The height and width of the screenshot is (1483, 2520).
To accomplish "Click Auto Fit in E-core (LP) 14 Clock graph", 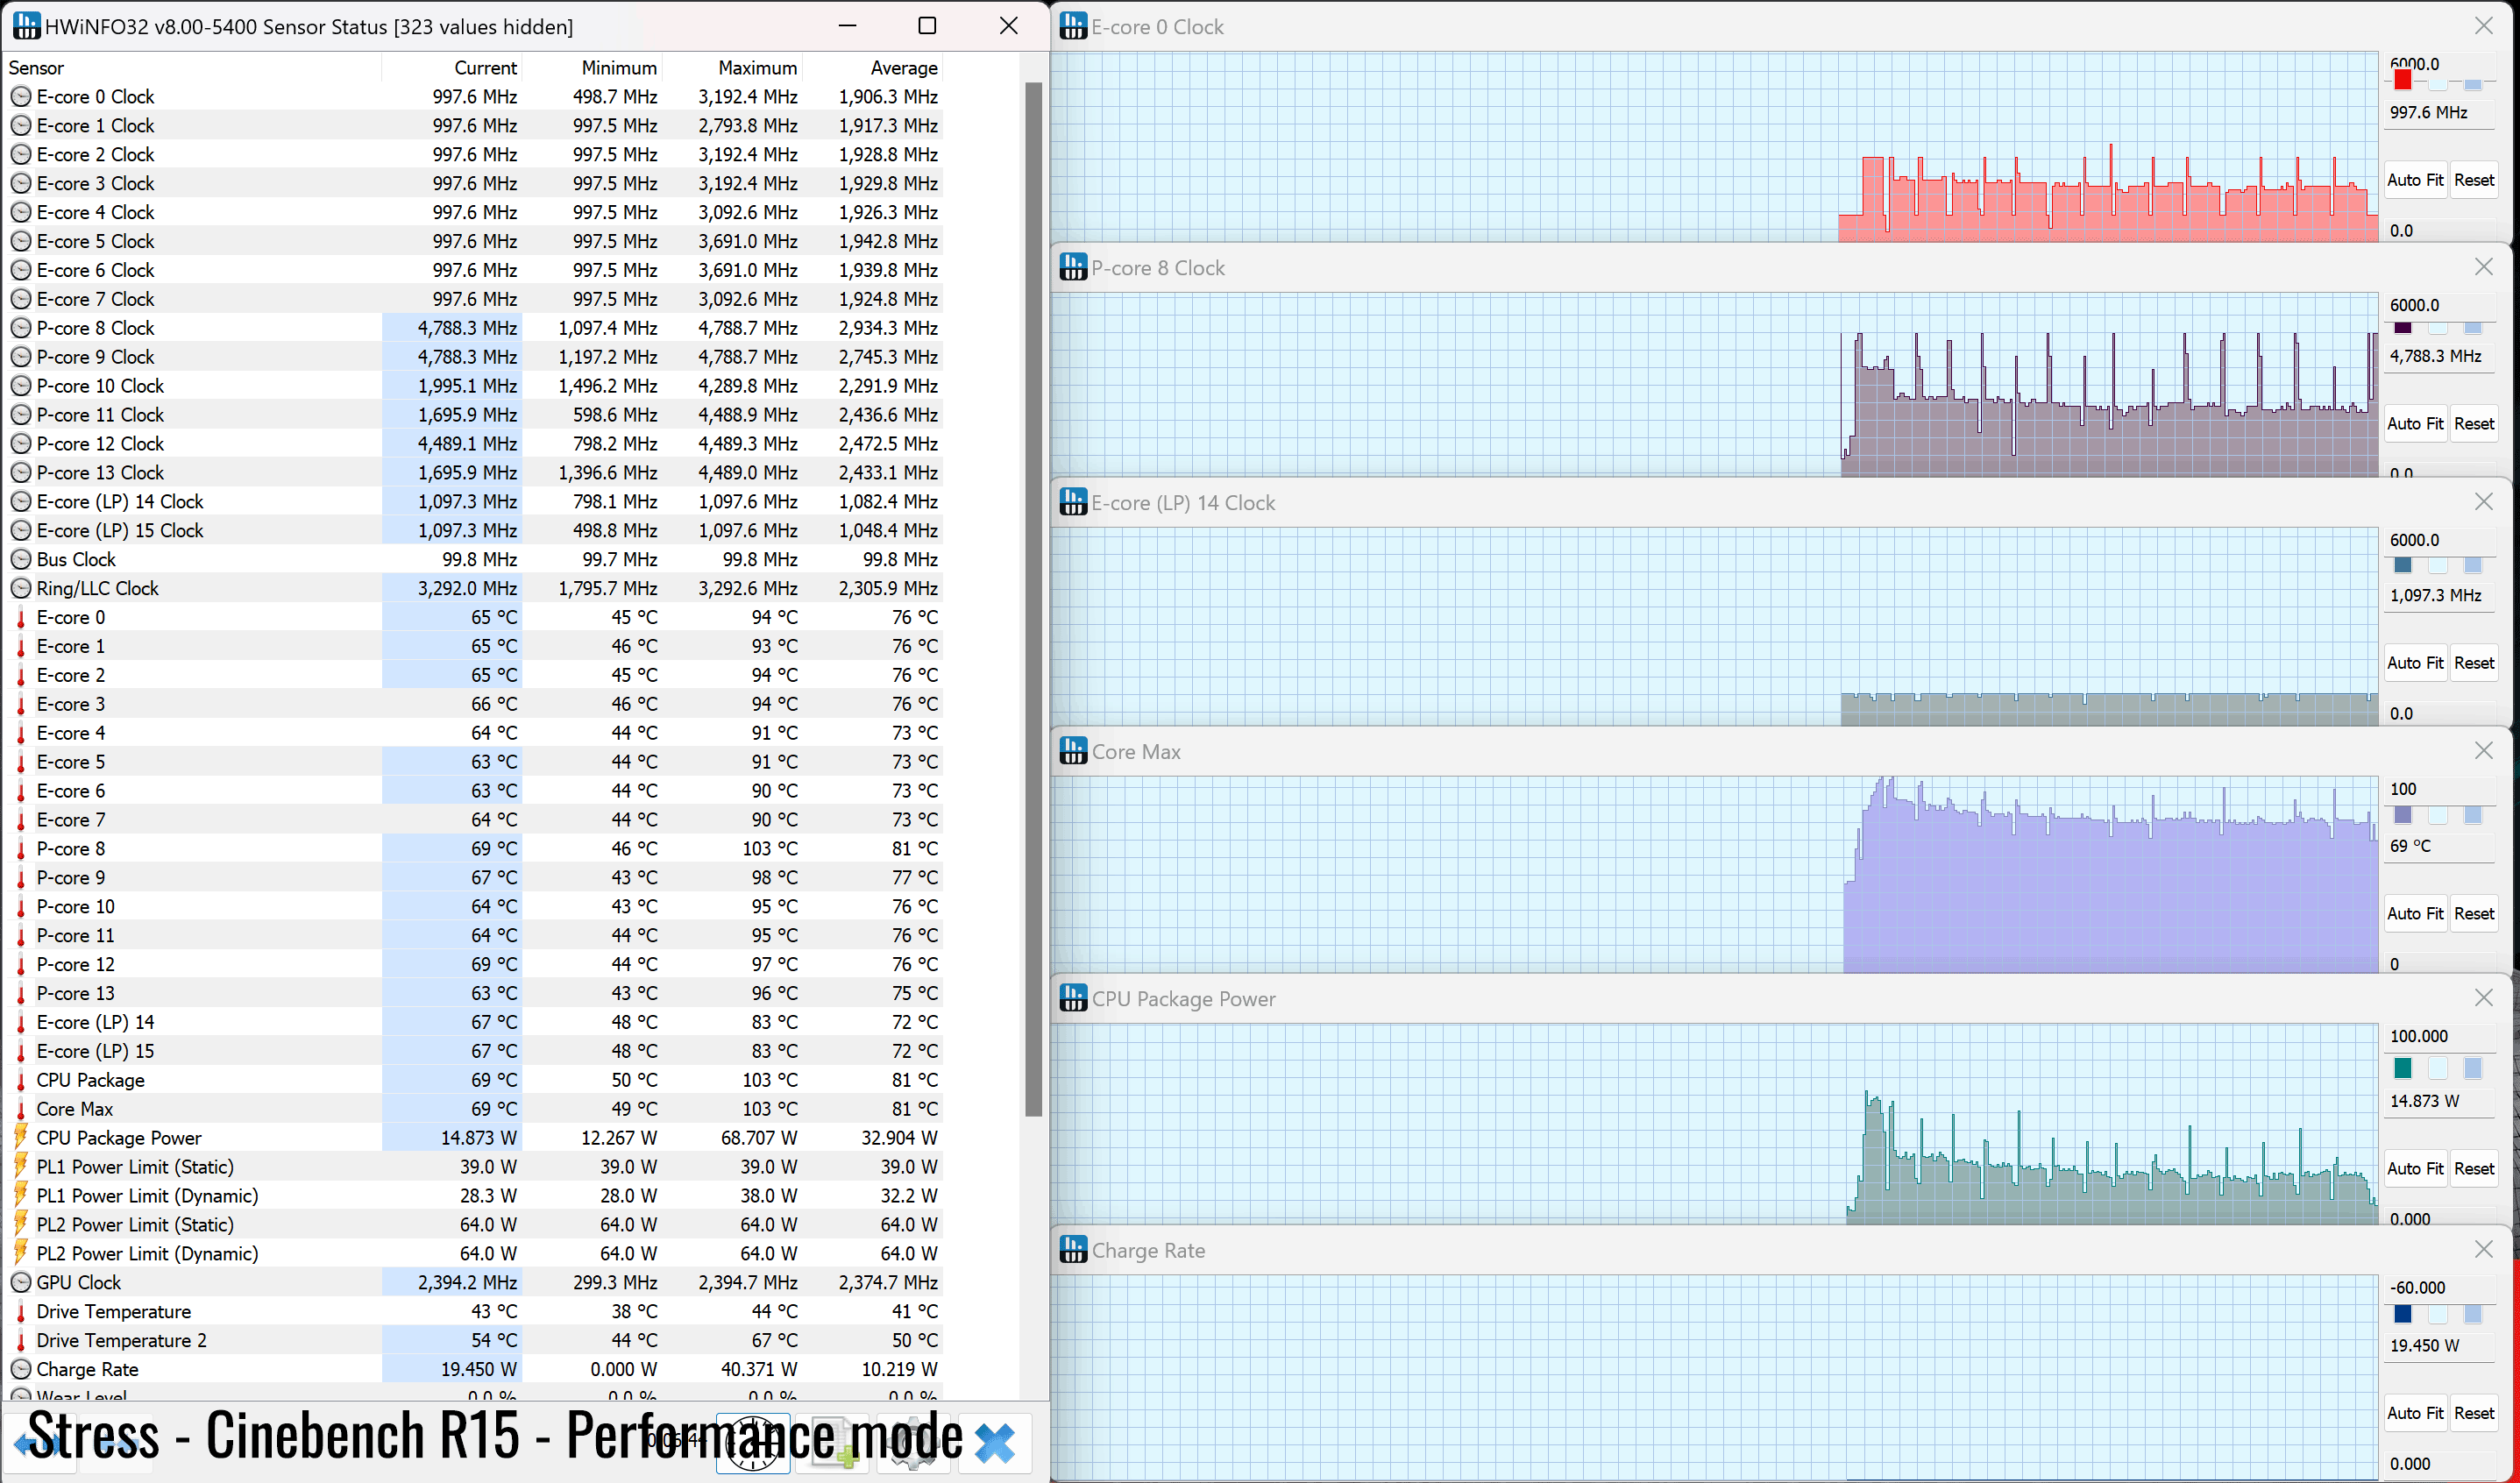I will click(x=2415, y=662).
